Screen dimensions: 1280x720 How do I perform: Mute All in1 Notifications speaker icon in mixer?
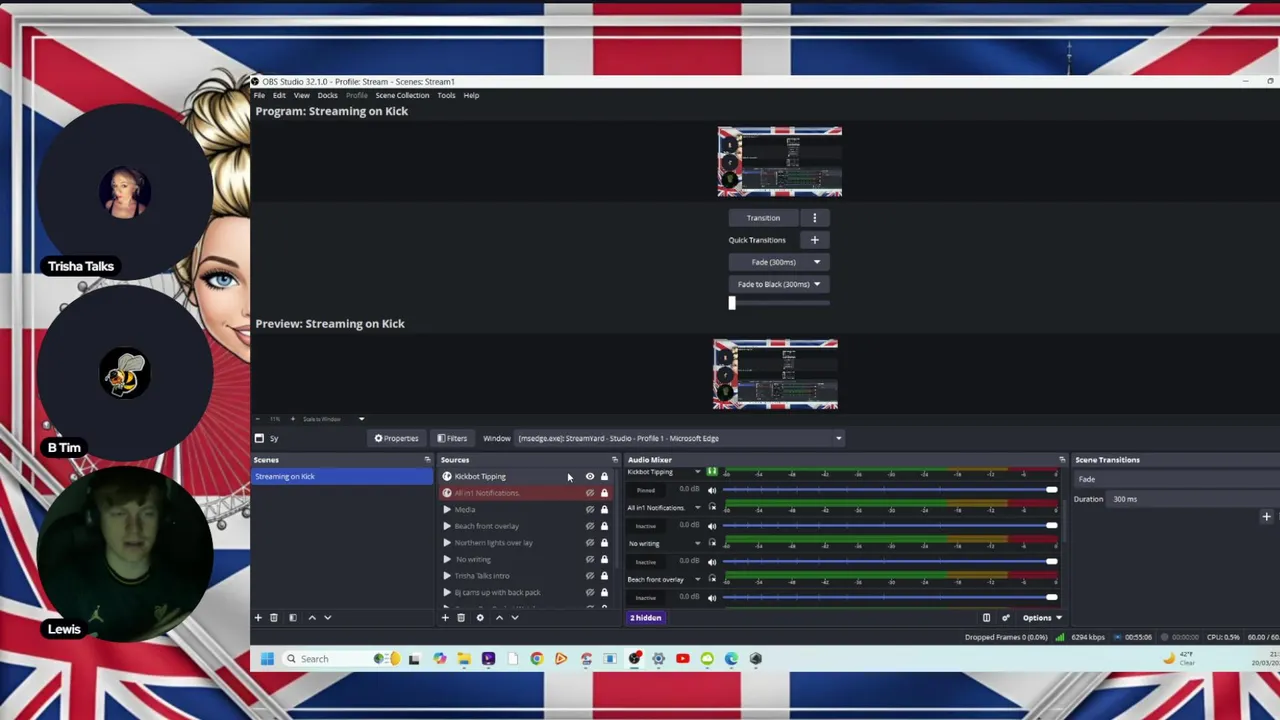pos(712,526)
